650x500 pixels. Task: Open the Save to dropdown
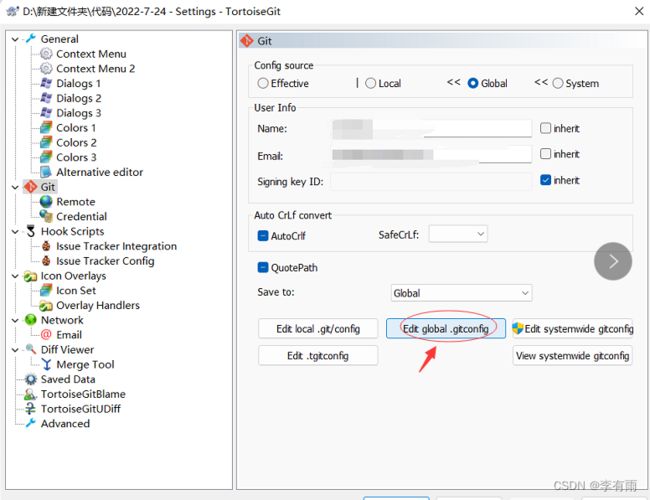point(461,293)
